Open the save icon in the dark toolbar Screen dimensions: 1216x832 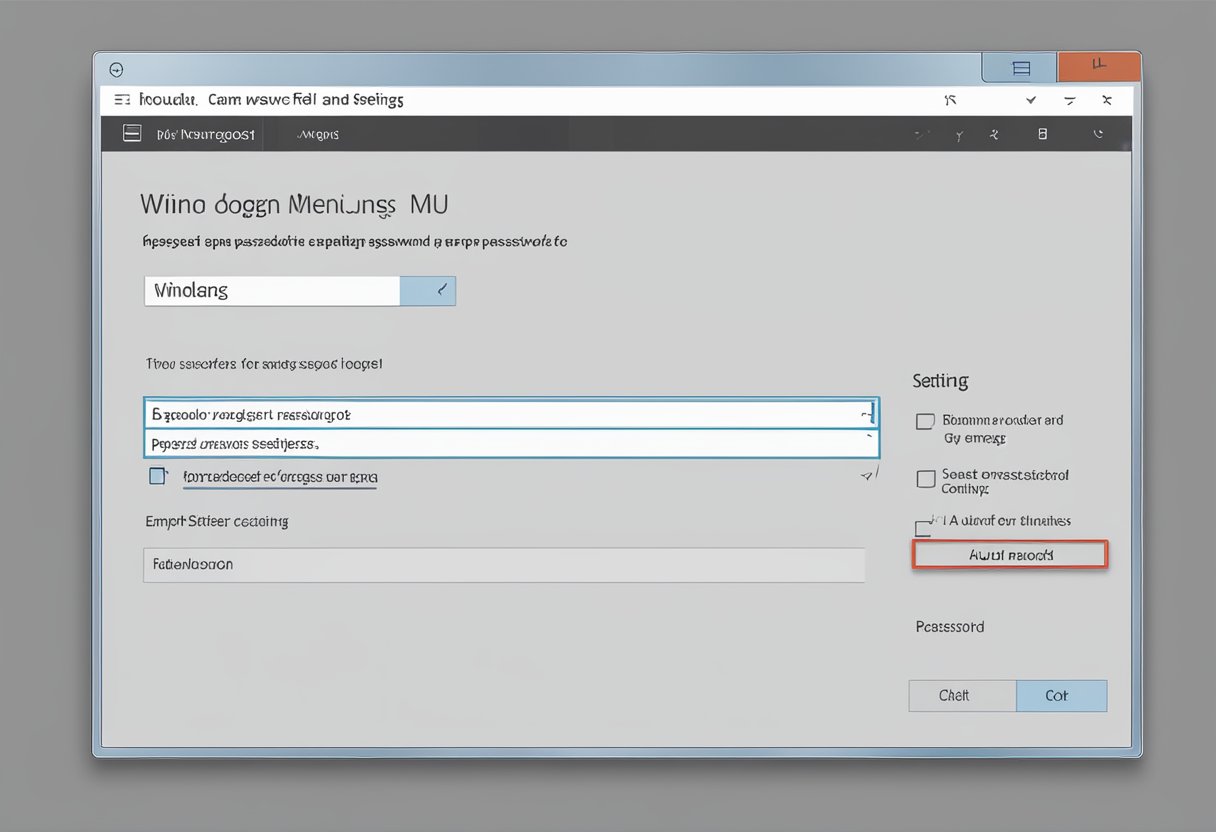tap(1043, 133)
